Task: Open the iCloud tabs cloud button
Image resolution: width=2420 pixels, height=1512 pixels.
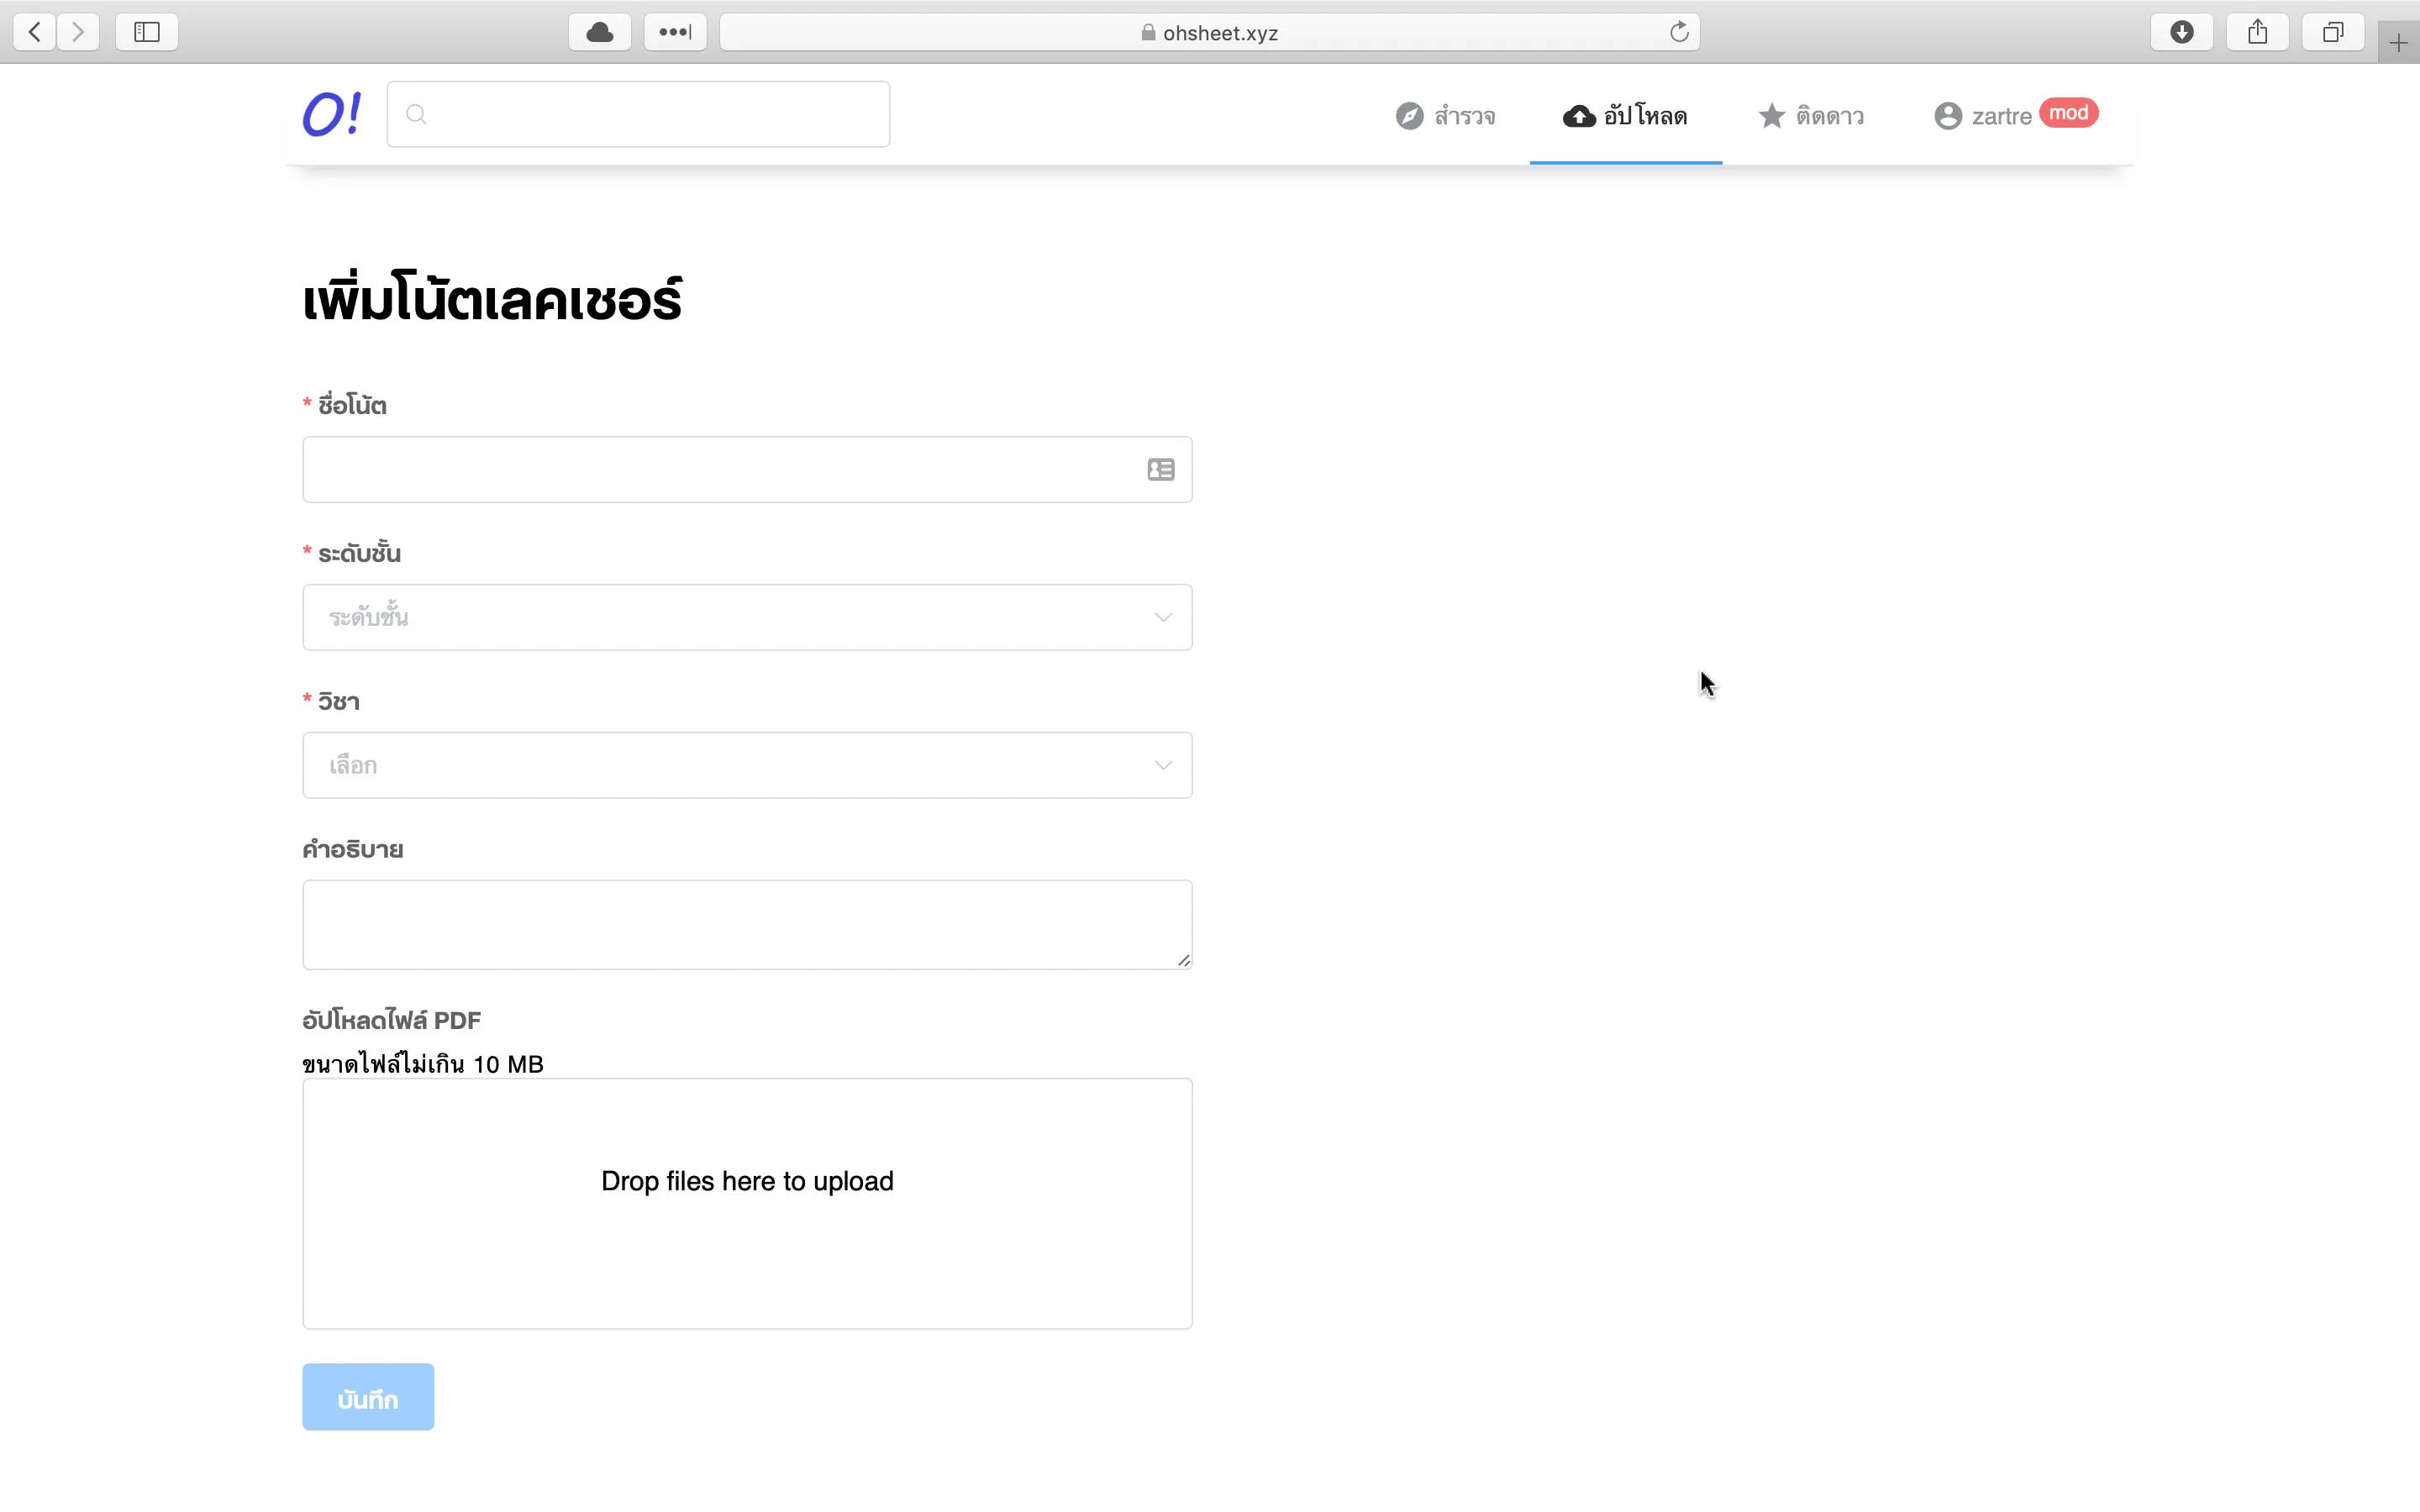Action: [600, 32]
